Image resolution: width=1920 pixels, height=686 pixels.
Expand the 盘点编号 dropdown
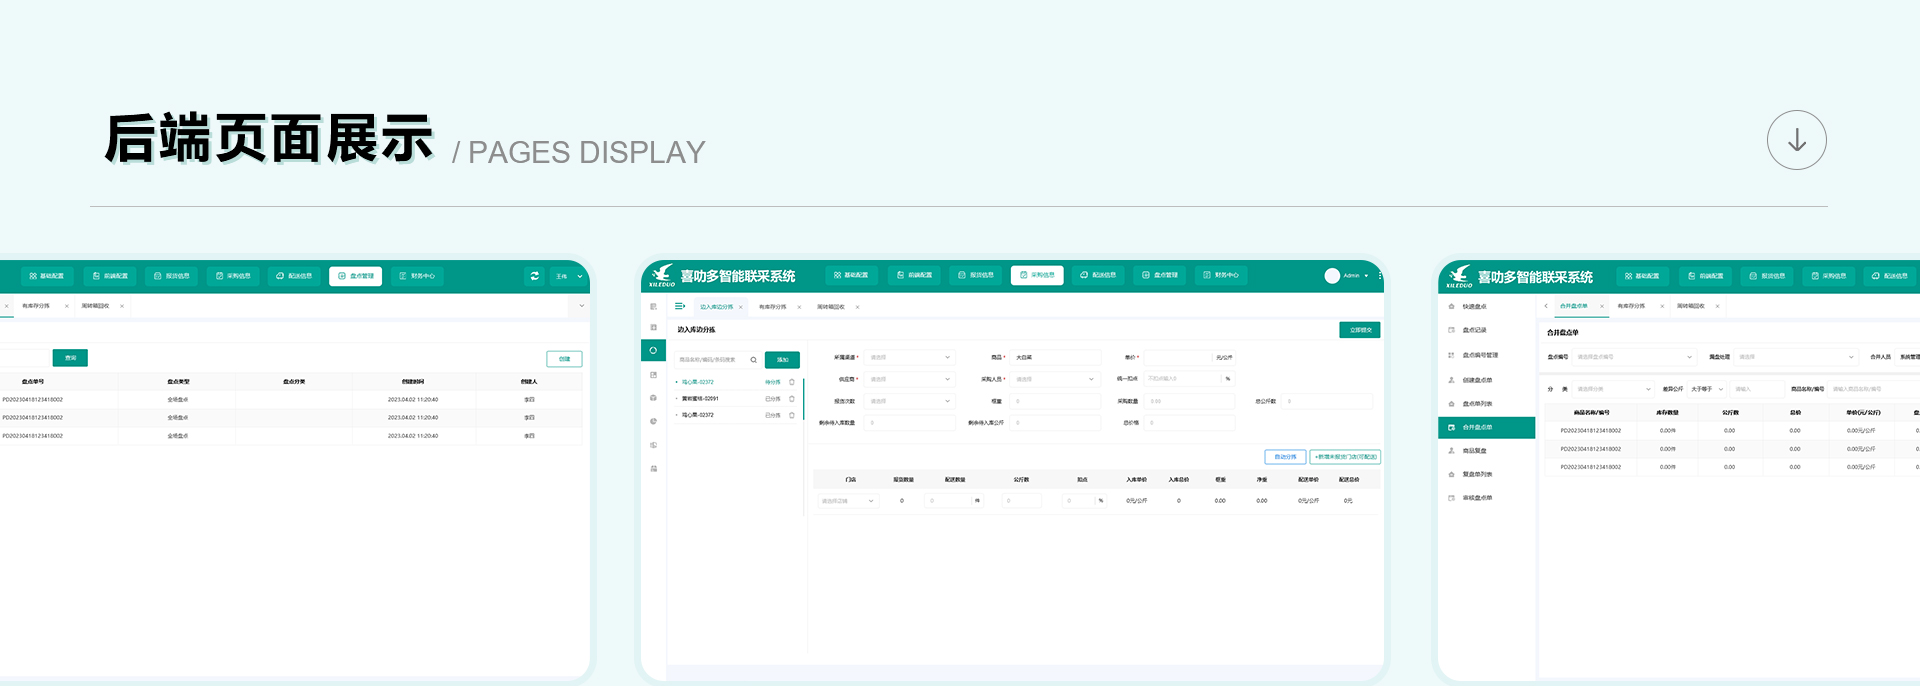click(1634, 357)
